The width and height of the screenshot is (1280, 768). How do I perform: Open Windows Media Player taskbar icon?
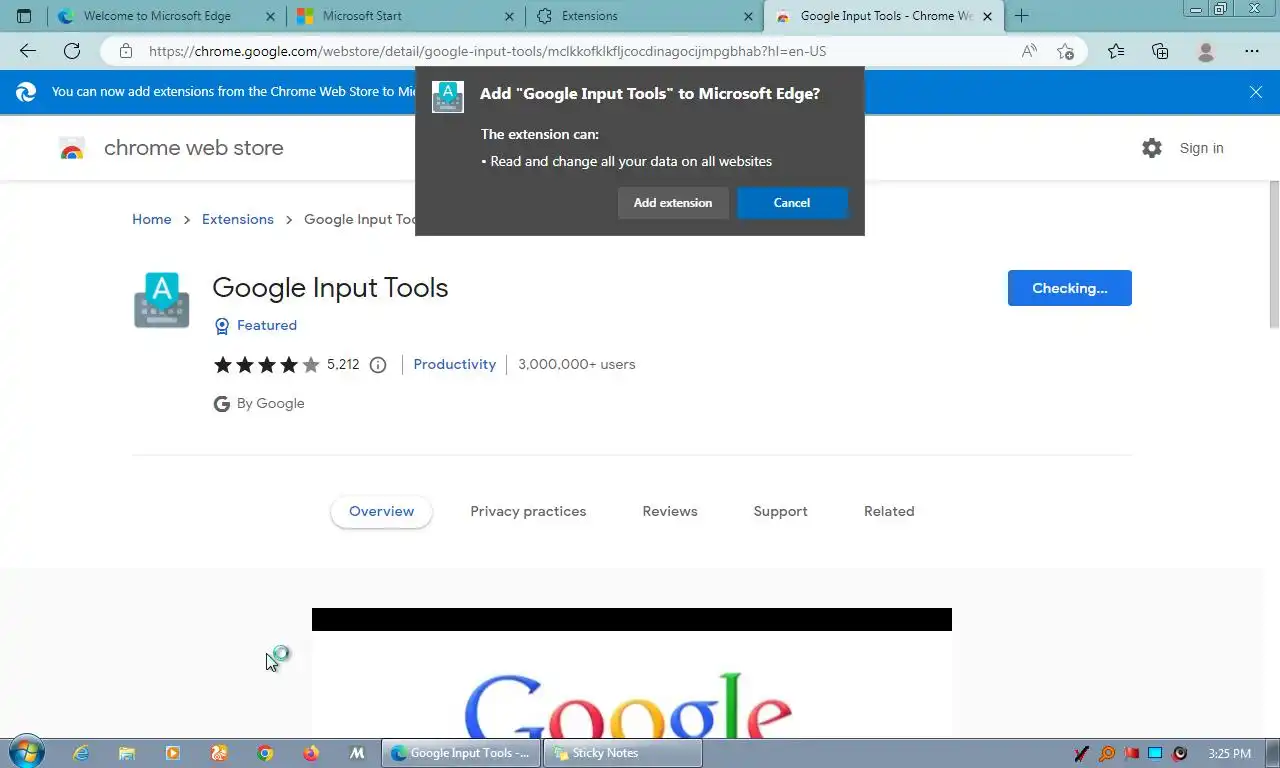click(x=173, y=753)
